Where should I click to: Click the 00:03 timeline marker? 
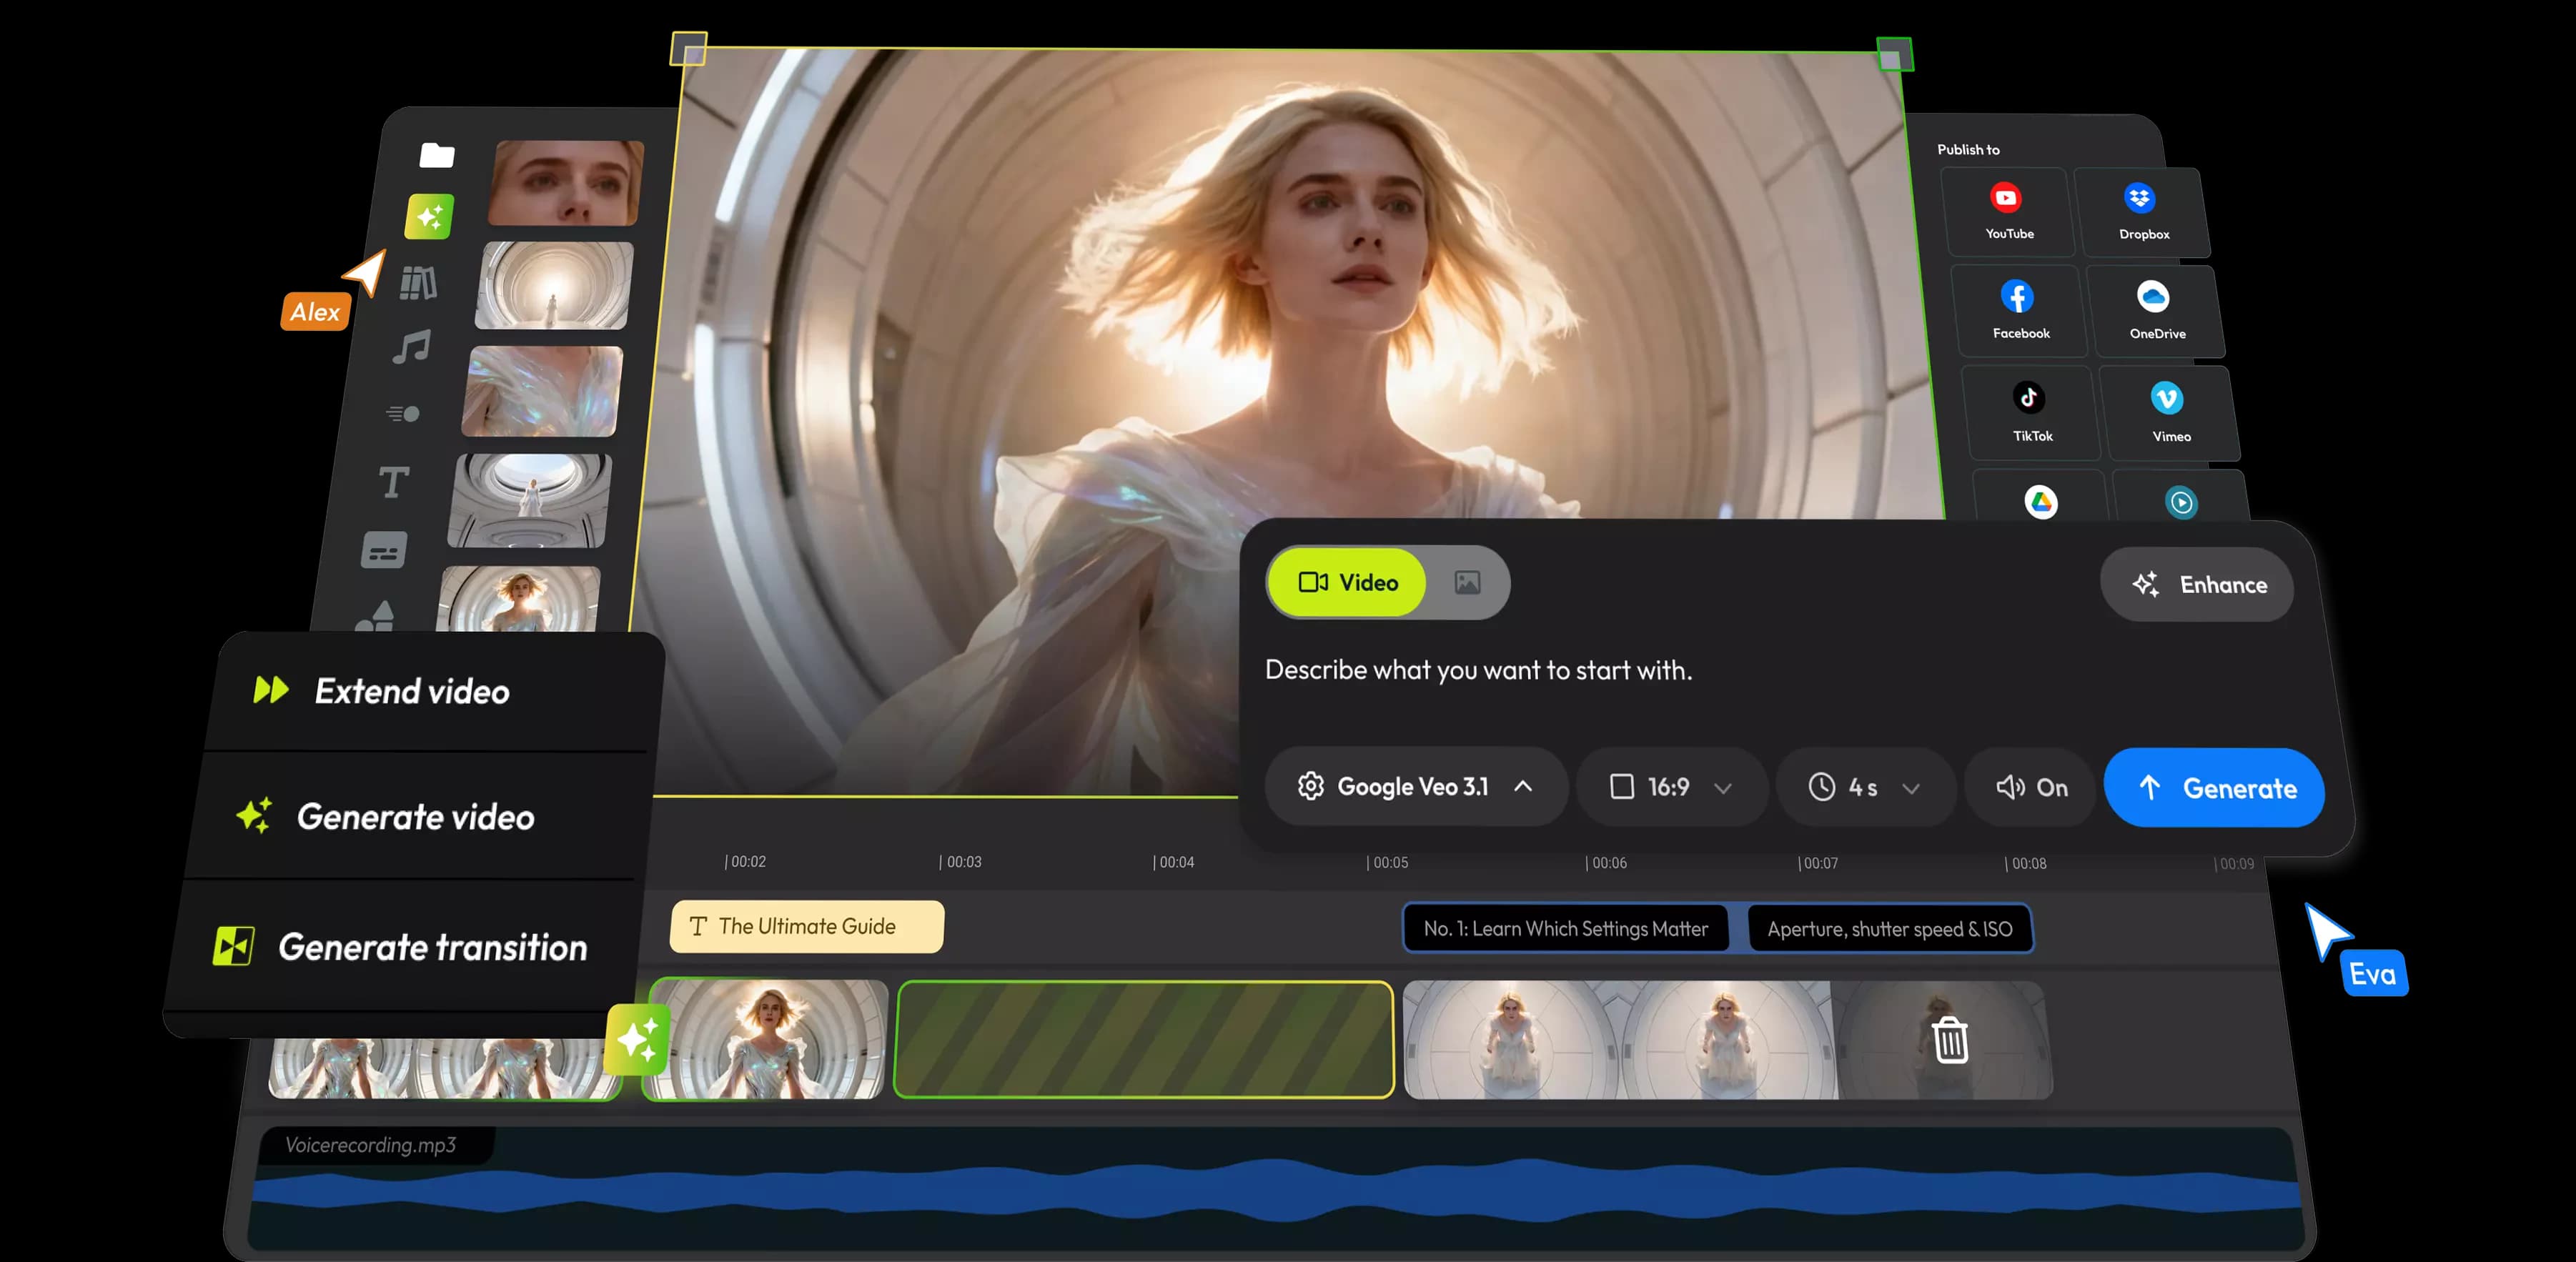(961, 861)
